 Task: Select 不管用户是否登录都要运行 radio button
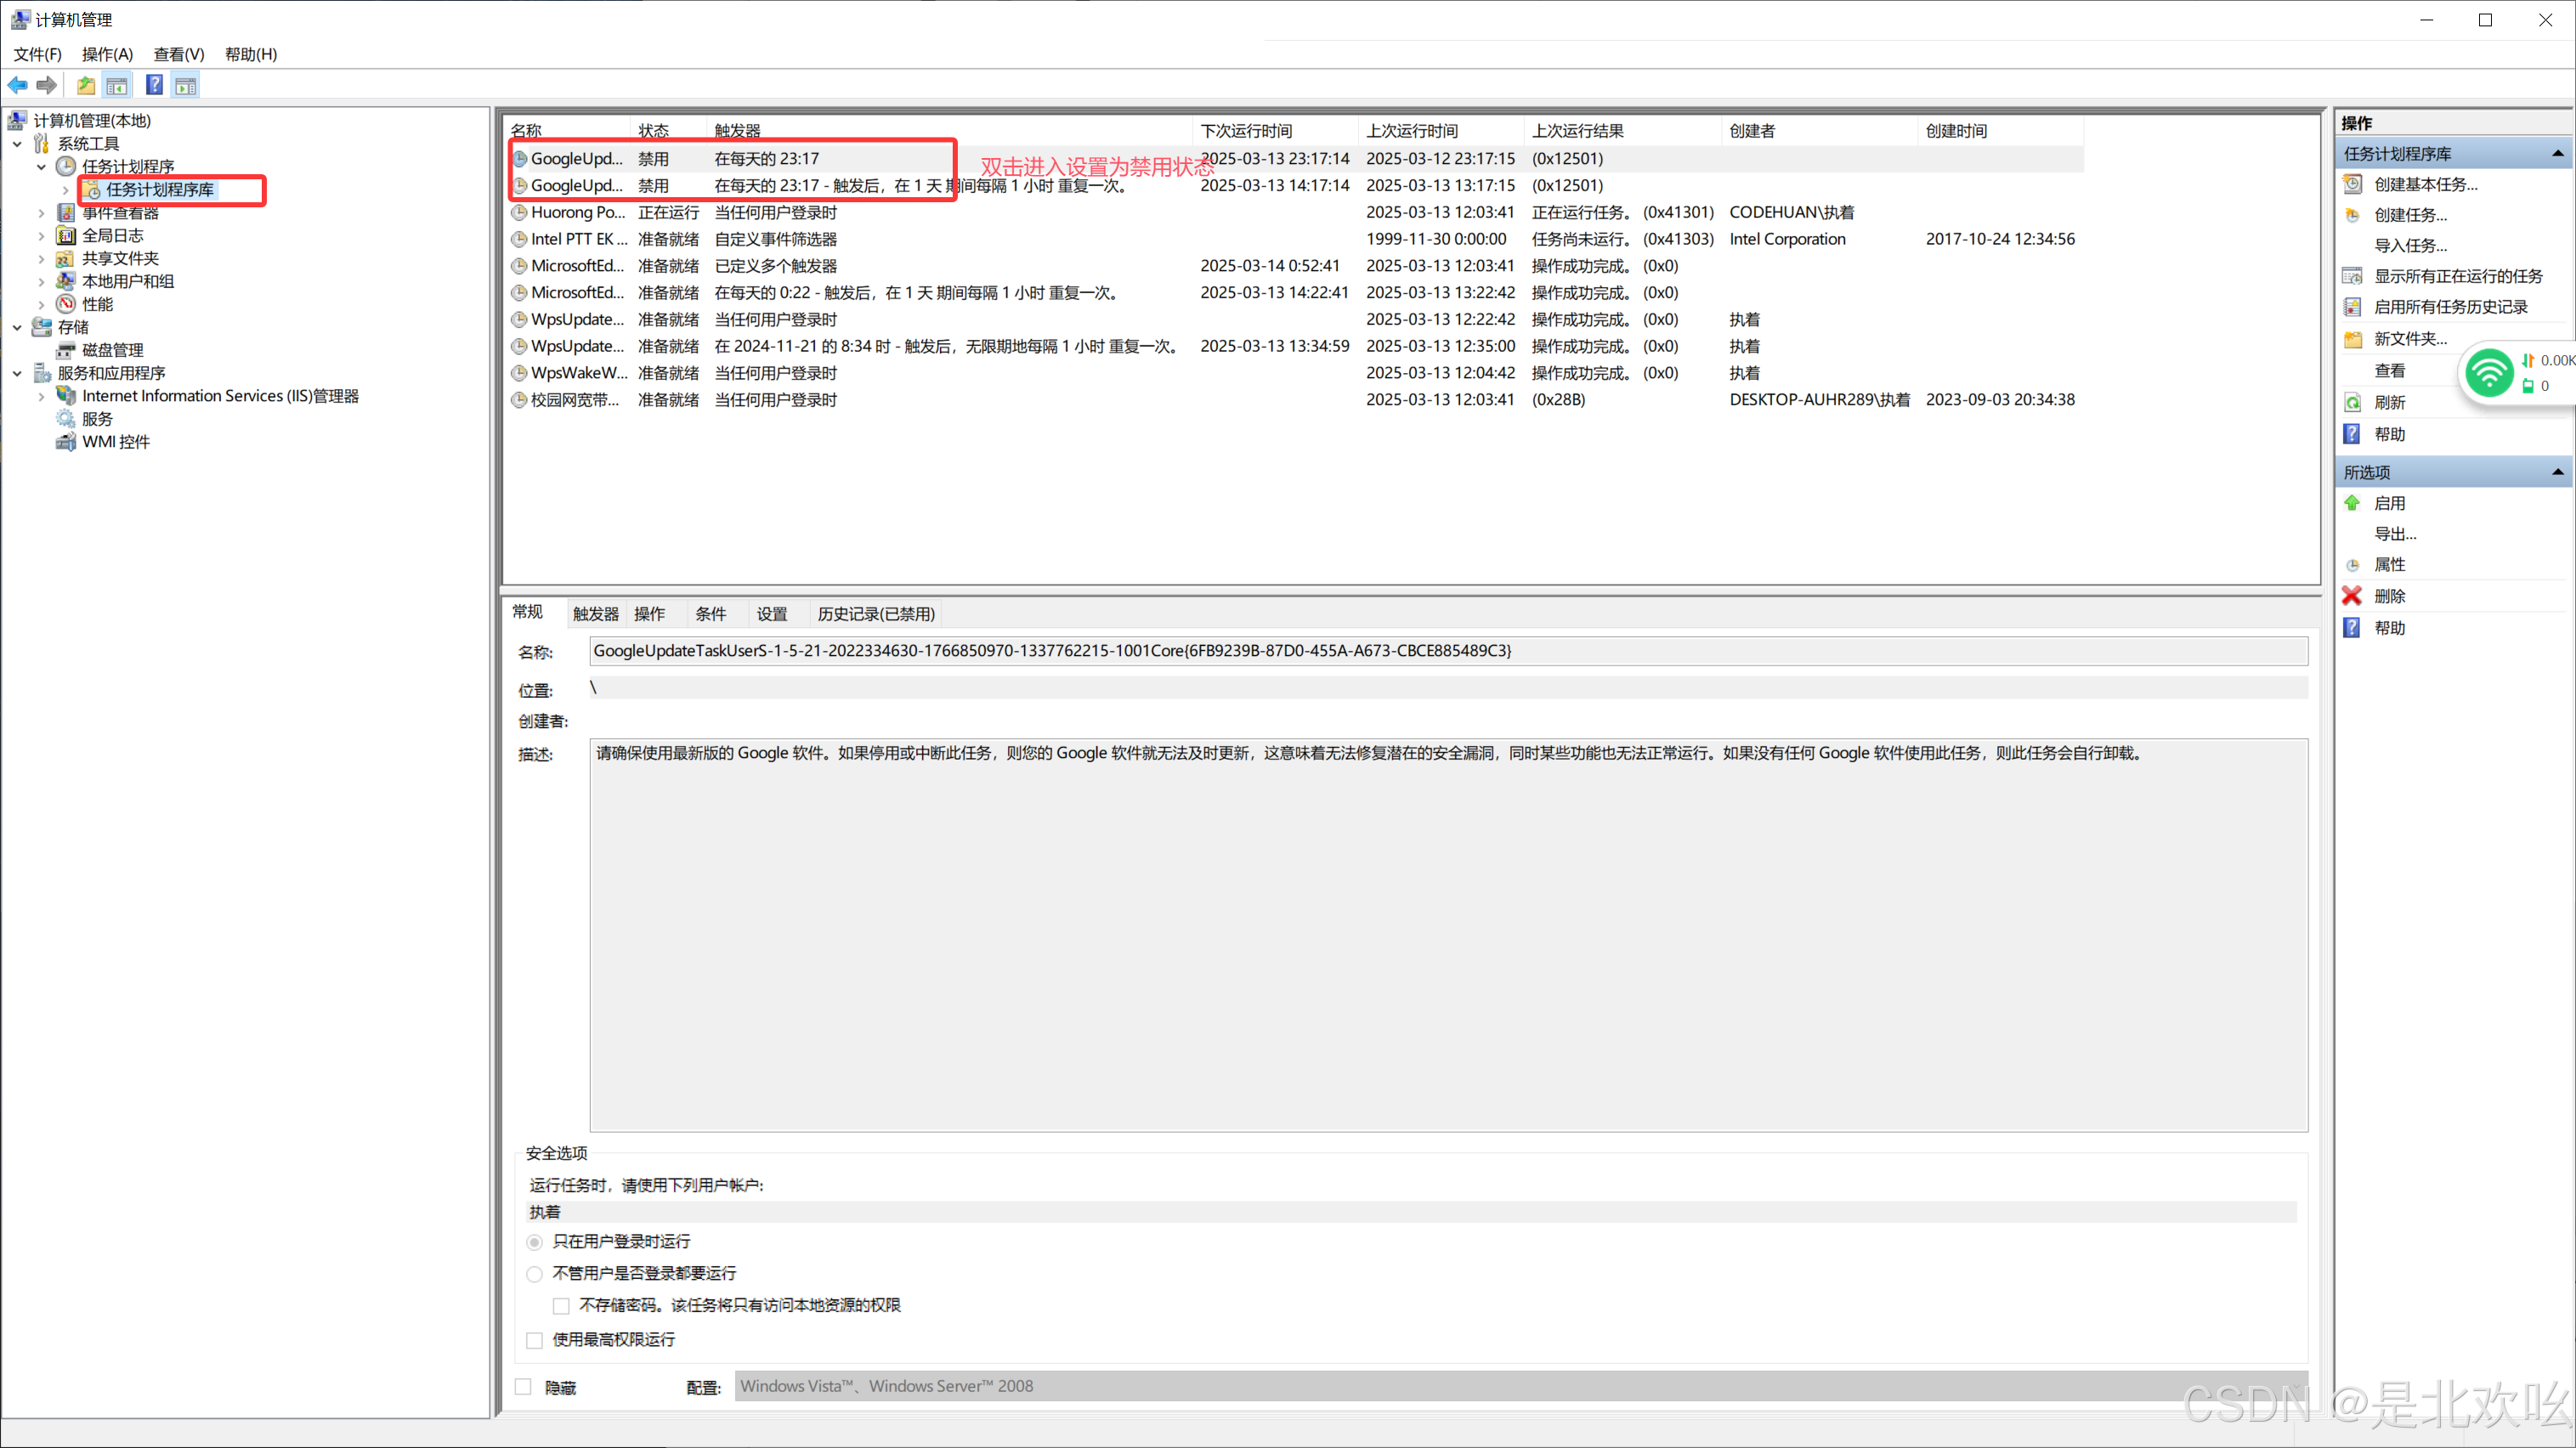tap(535, 1274)
